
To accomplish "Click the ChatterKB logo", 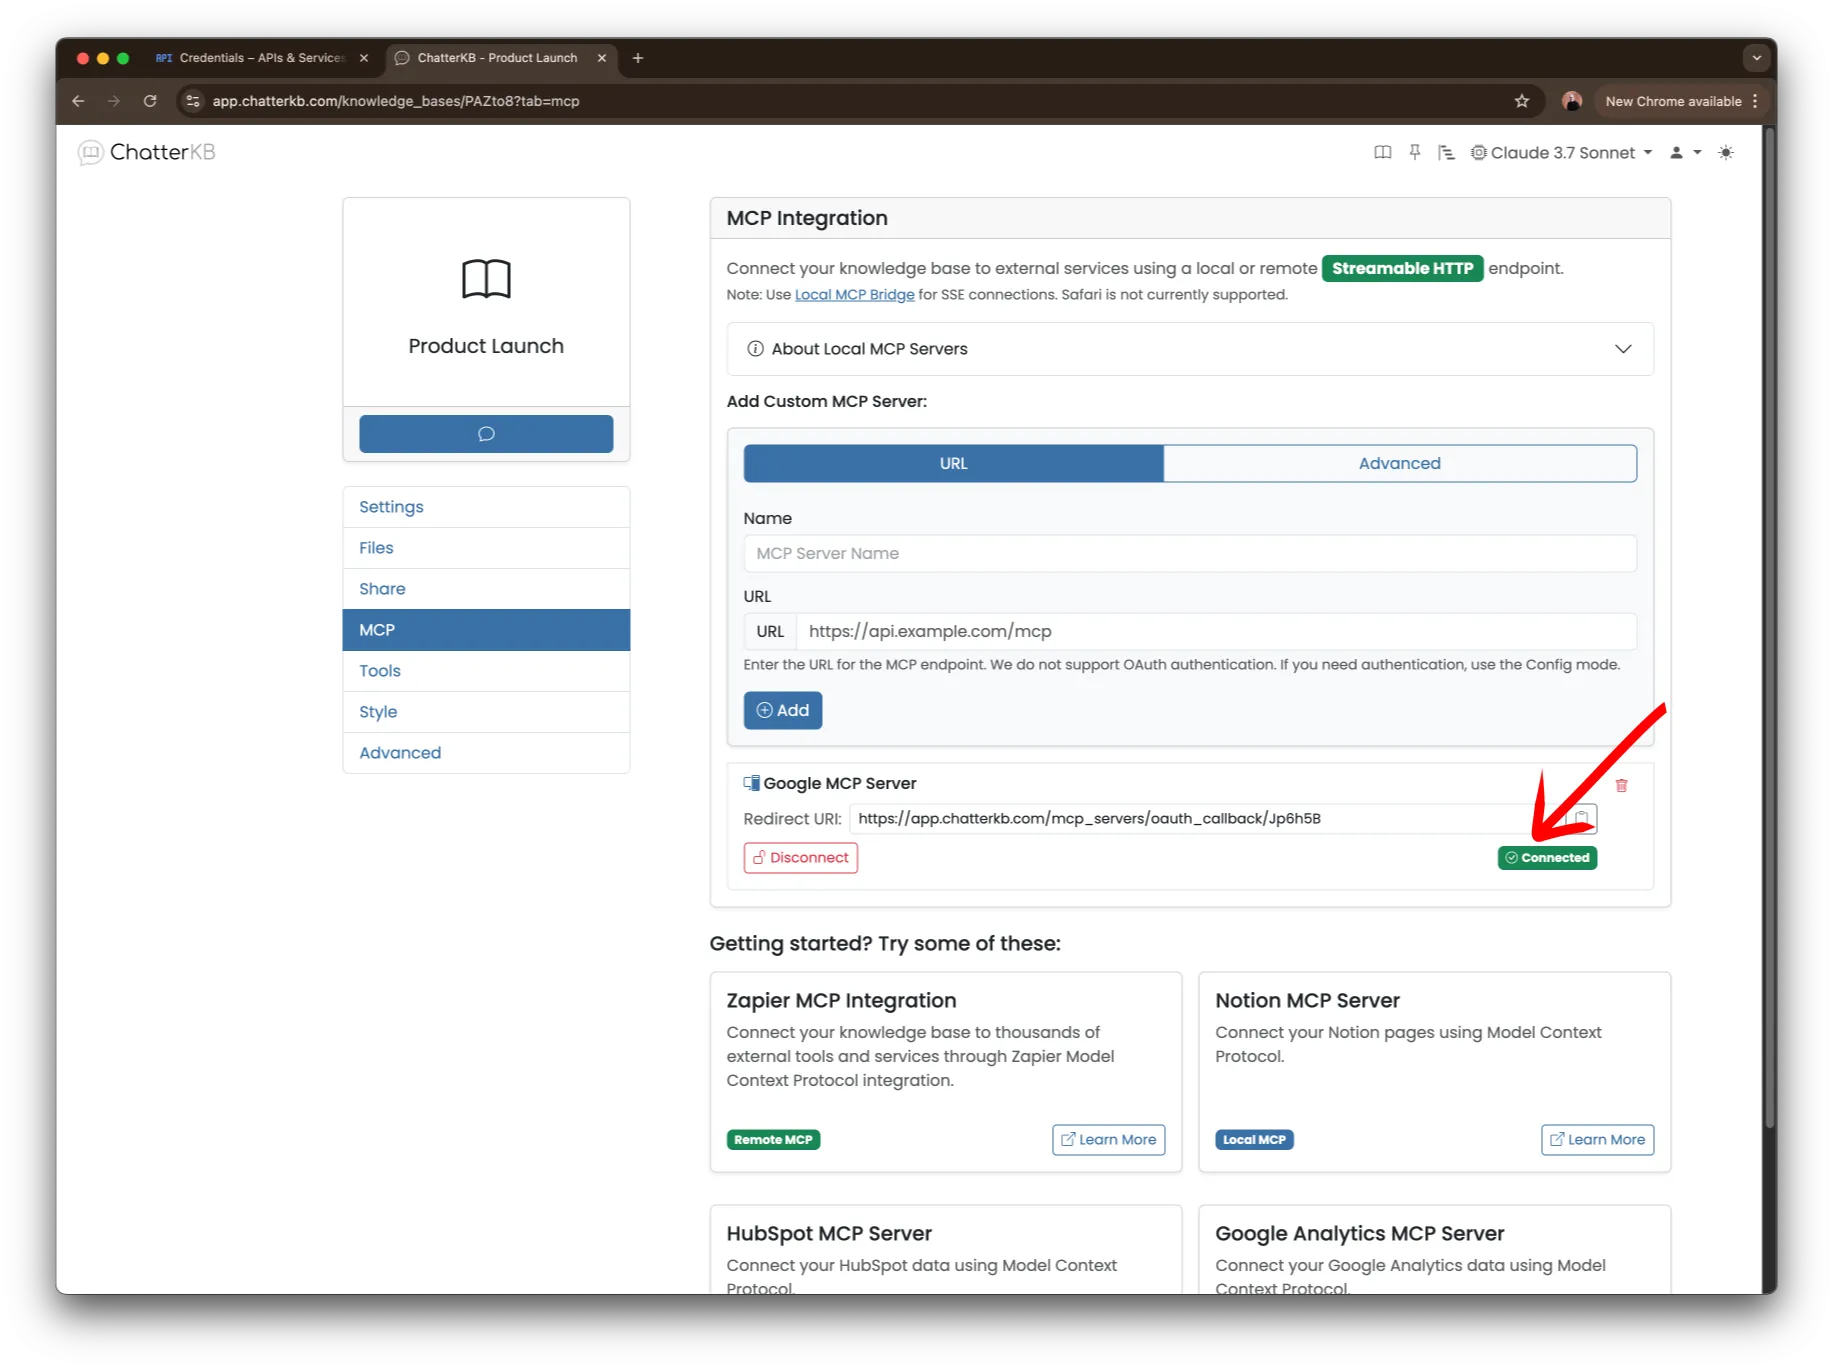I will [147, 152].
